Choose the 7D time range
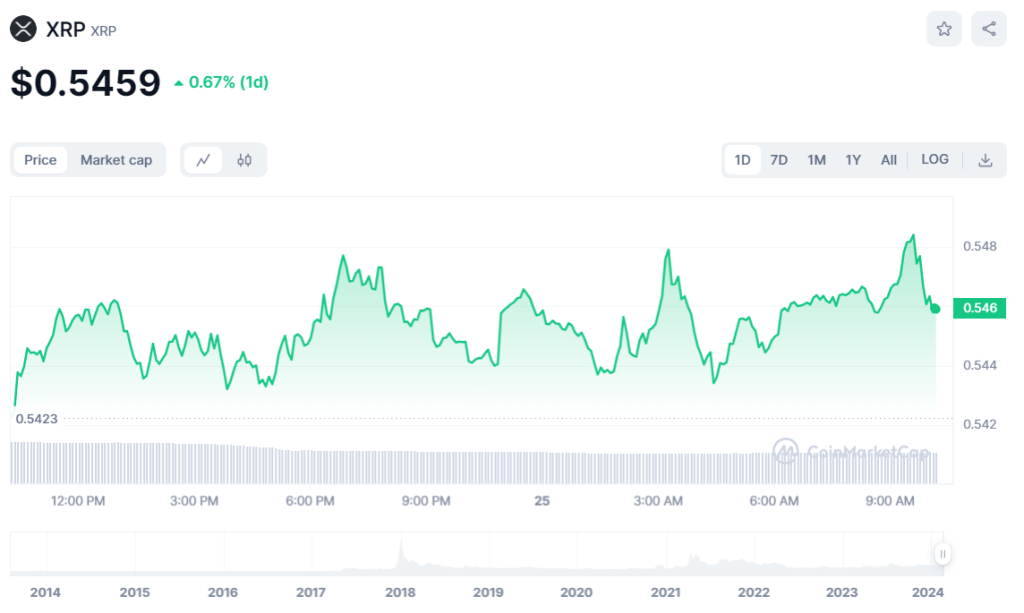This screenshot has width=1024, height=613. click(778, 160)
